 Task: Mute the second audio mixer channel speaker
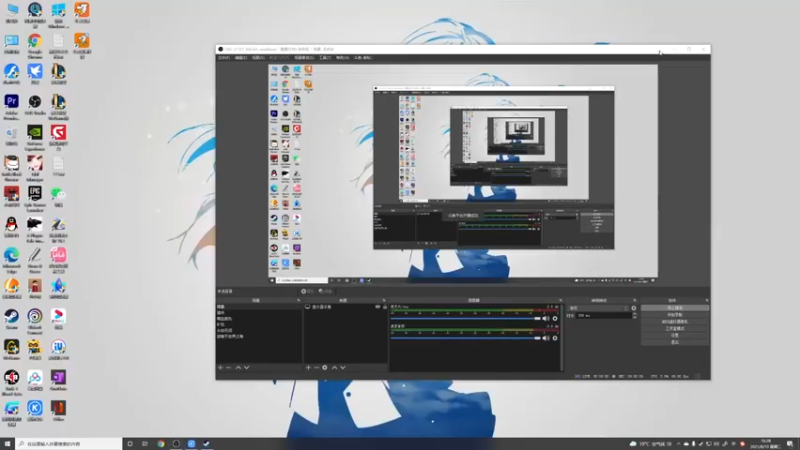546,338
